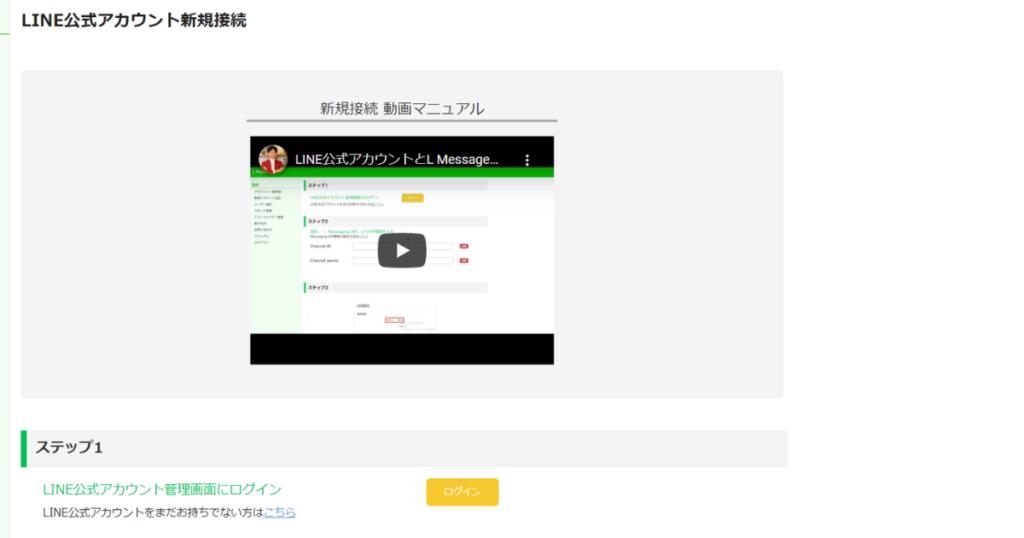Click the ステップ2 header inside the video preview
This screenshot has width=1024, height=538.
click(396, 221)
